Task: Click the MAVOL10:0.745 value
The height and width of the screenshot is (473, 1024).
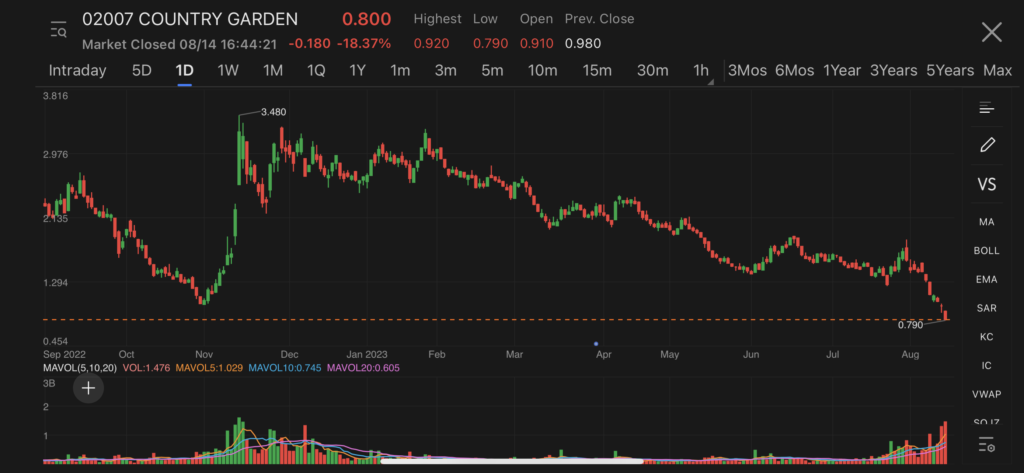Action: tap(285, 368)
